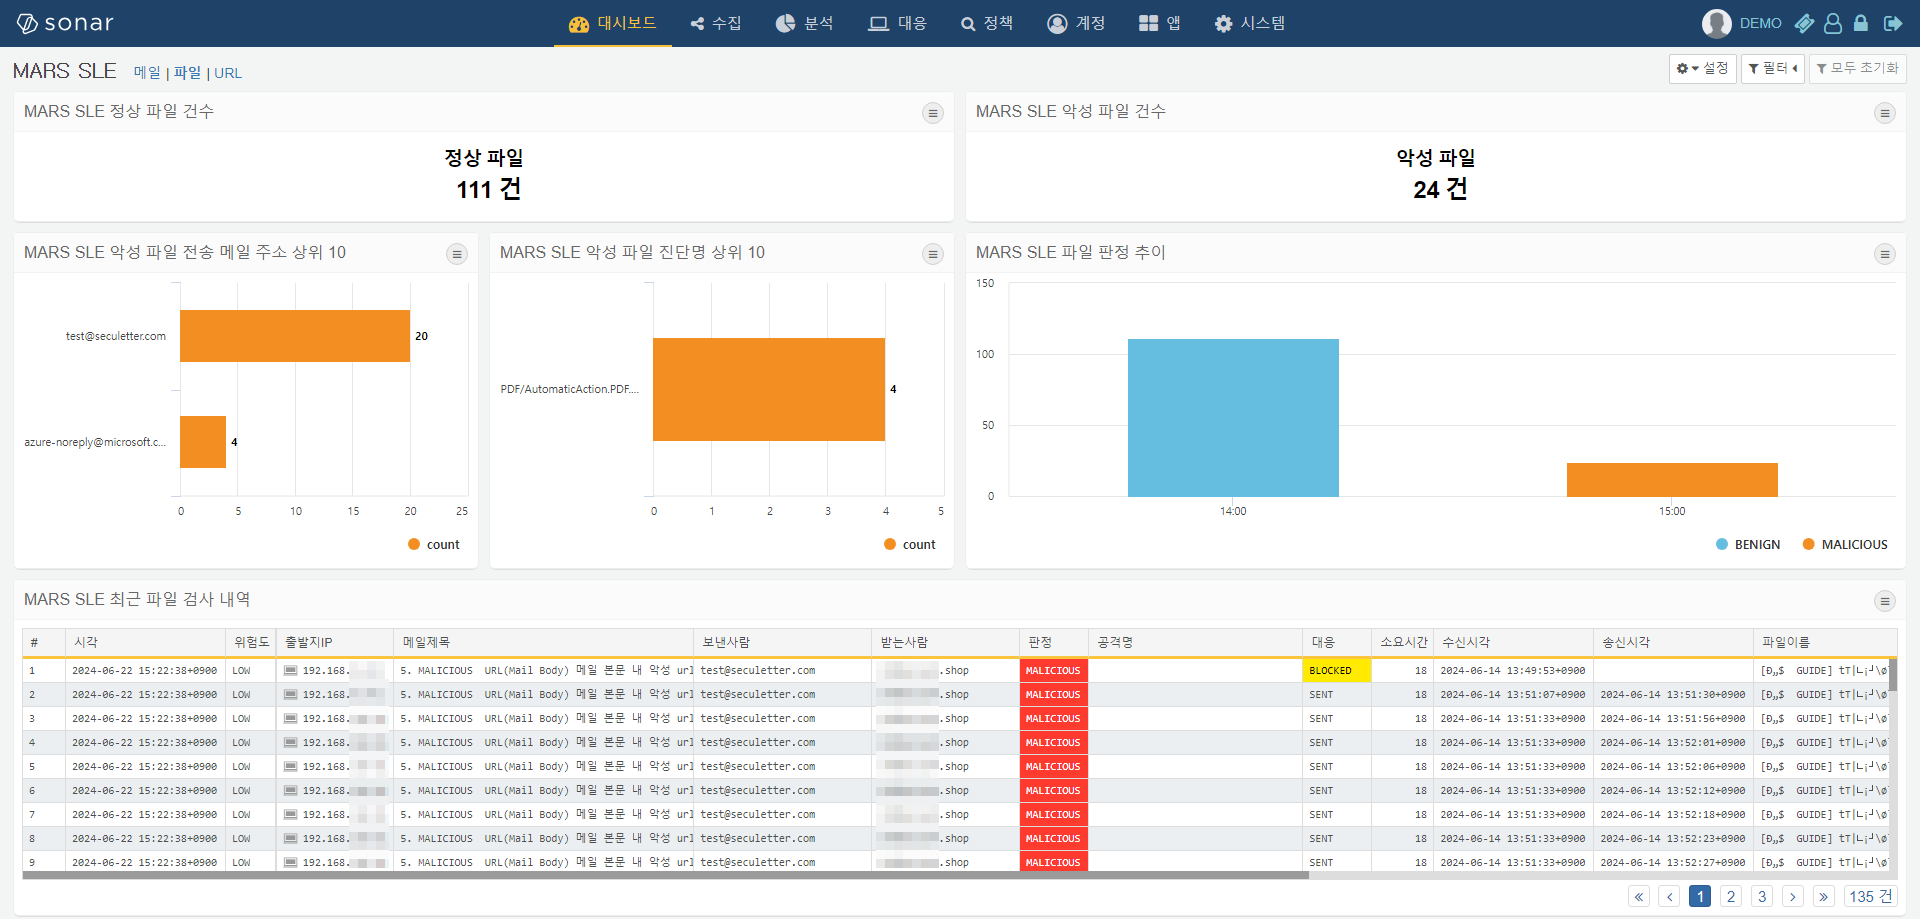Click the test@seculetter.com bar in chart
Viewport: 1920px width, 919px height.
coord(295,336)
